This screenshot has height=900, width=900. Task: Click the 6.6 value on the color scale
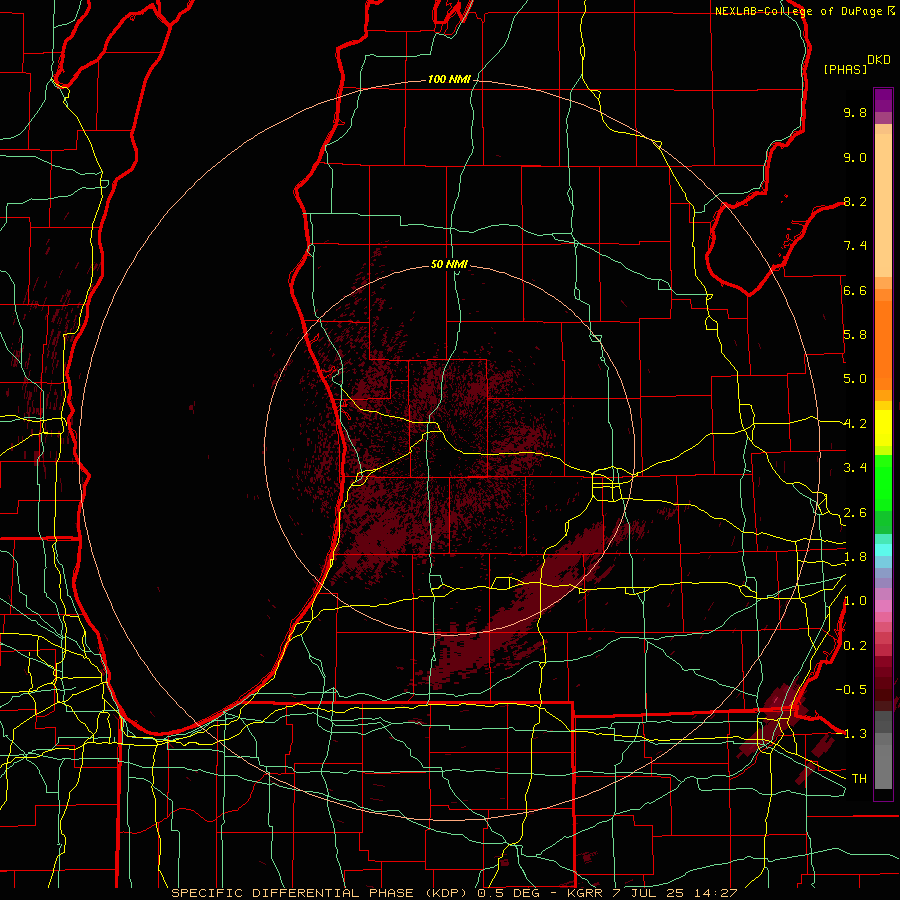855,290
